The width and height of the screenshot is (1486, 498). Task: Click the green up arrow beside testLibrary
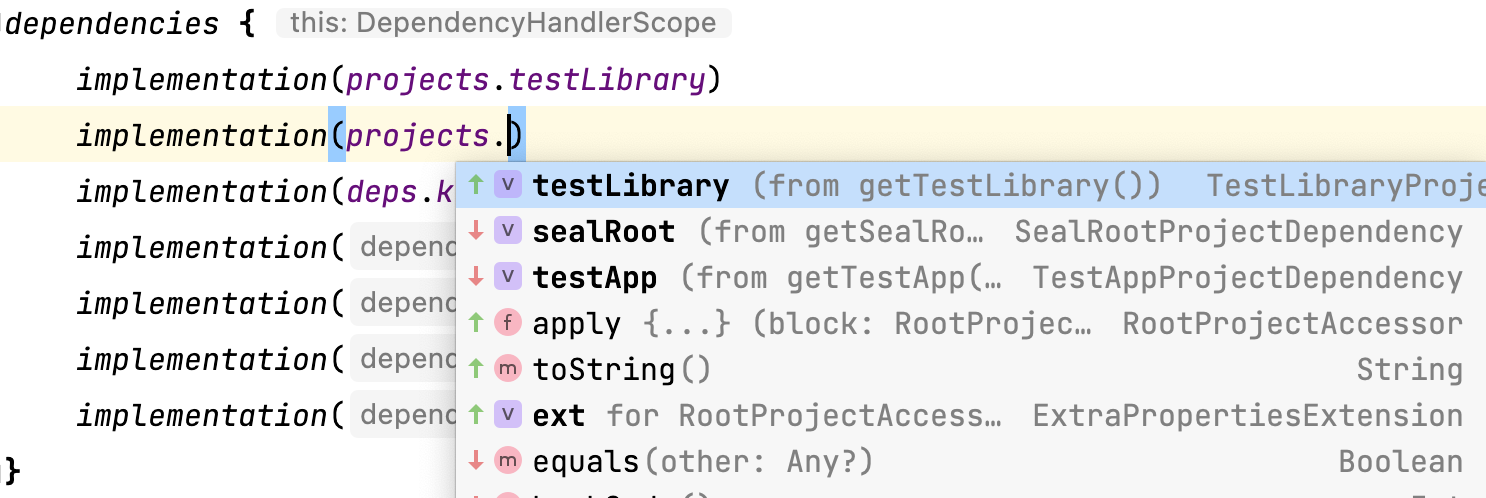[x=476, y=185]
